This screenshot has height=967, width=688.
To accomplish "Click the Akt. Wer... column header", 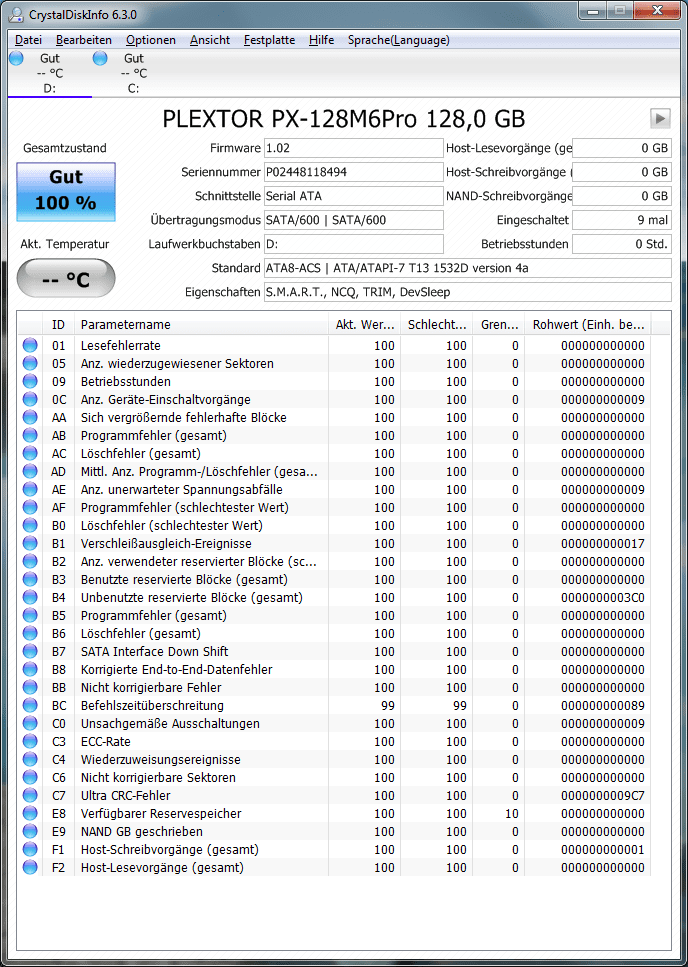I will [364, 324].
